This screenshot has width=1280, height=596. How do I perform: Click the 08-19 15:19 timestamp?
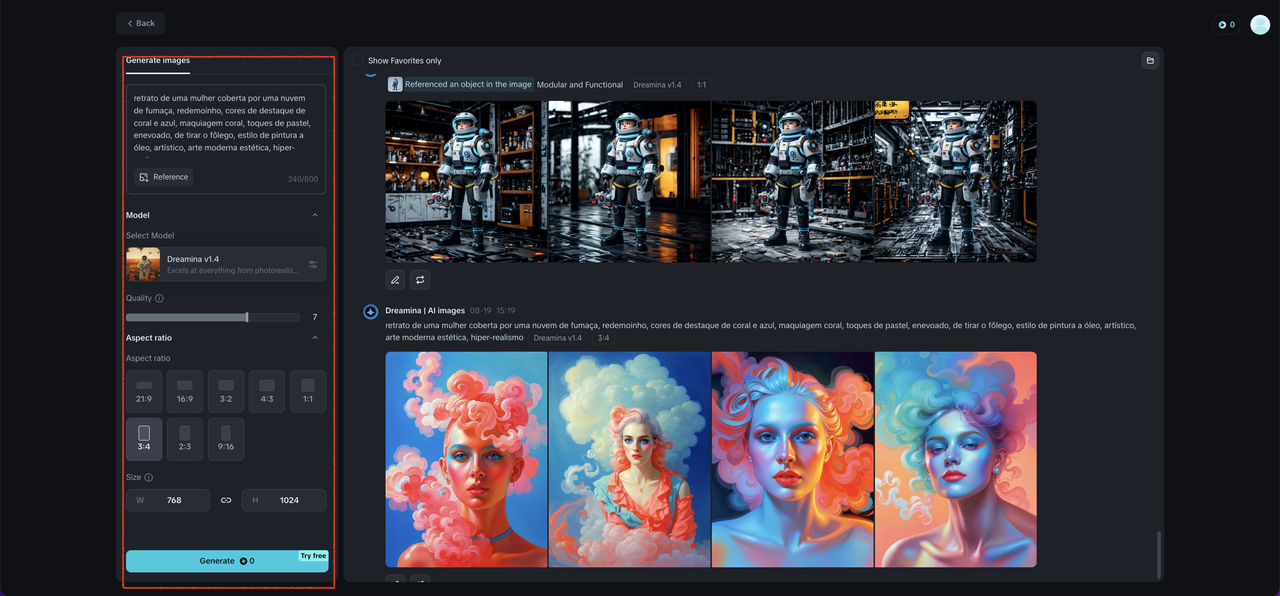point(493,311)
